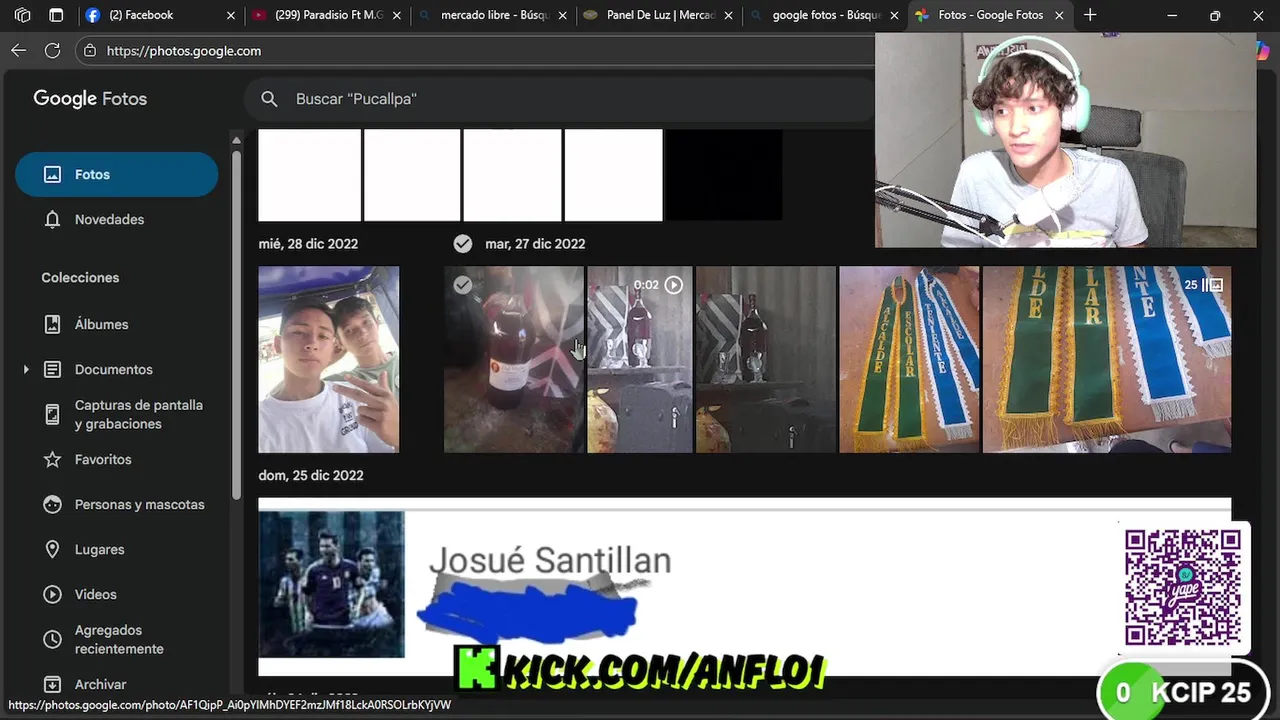
Task: Click the stack icon next to 25
Action: tap(1213, 285)
